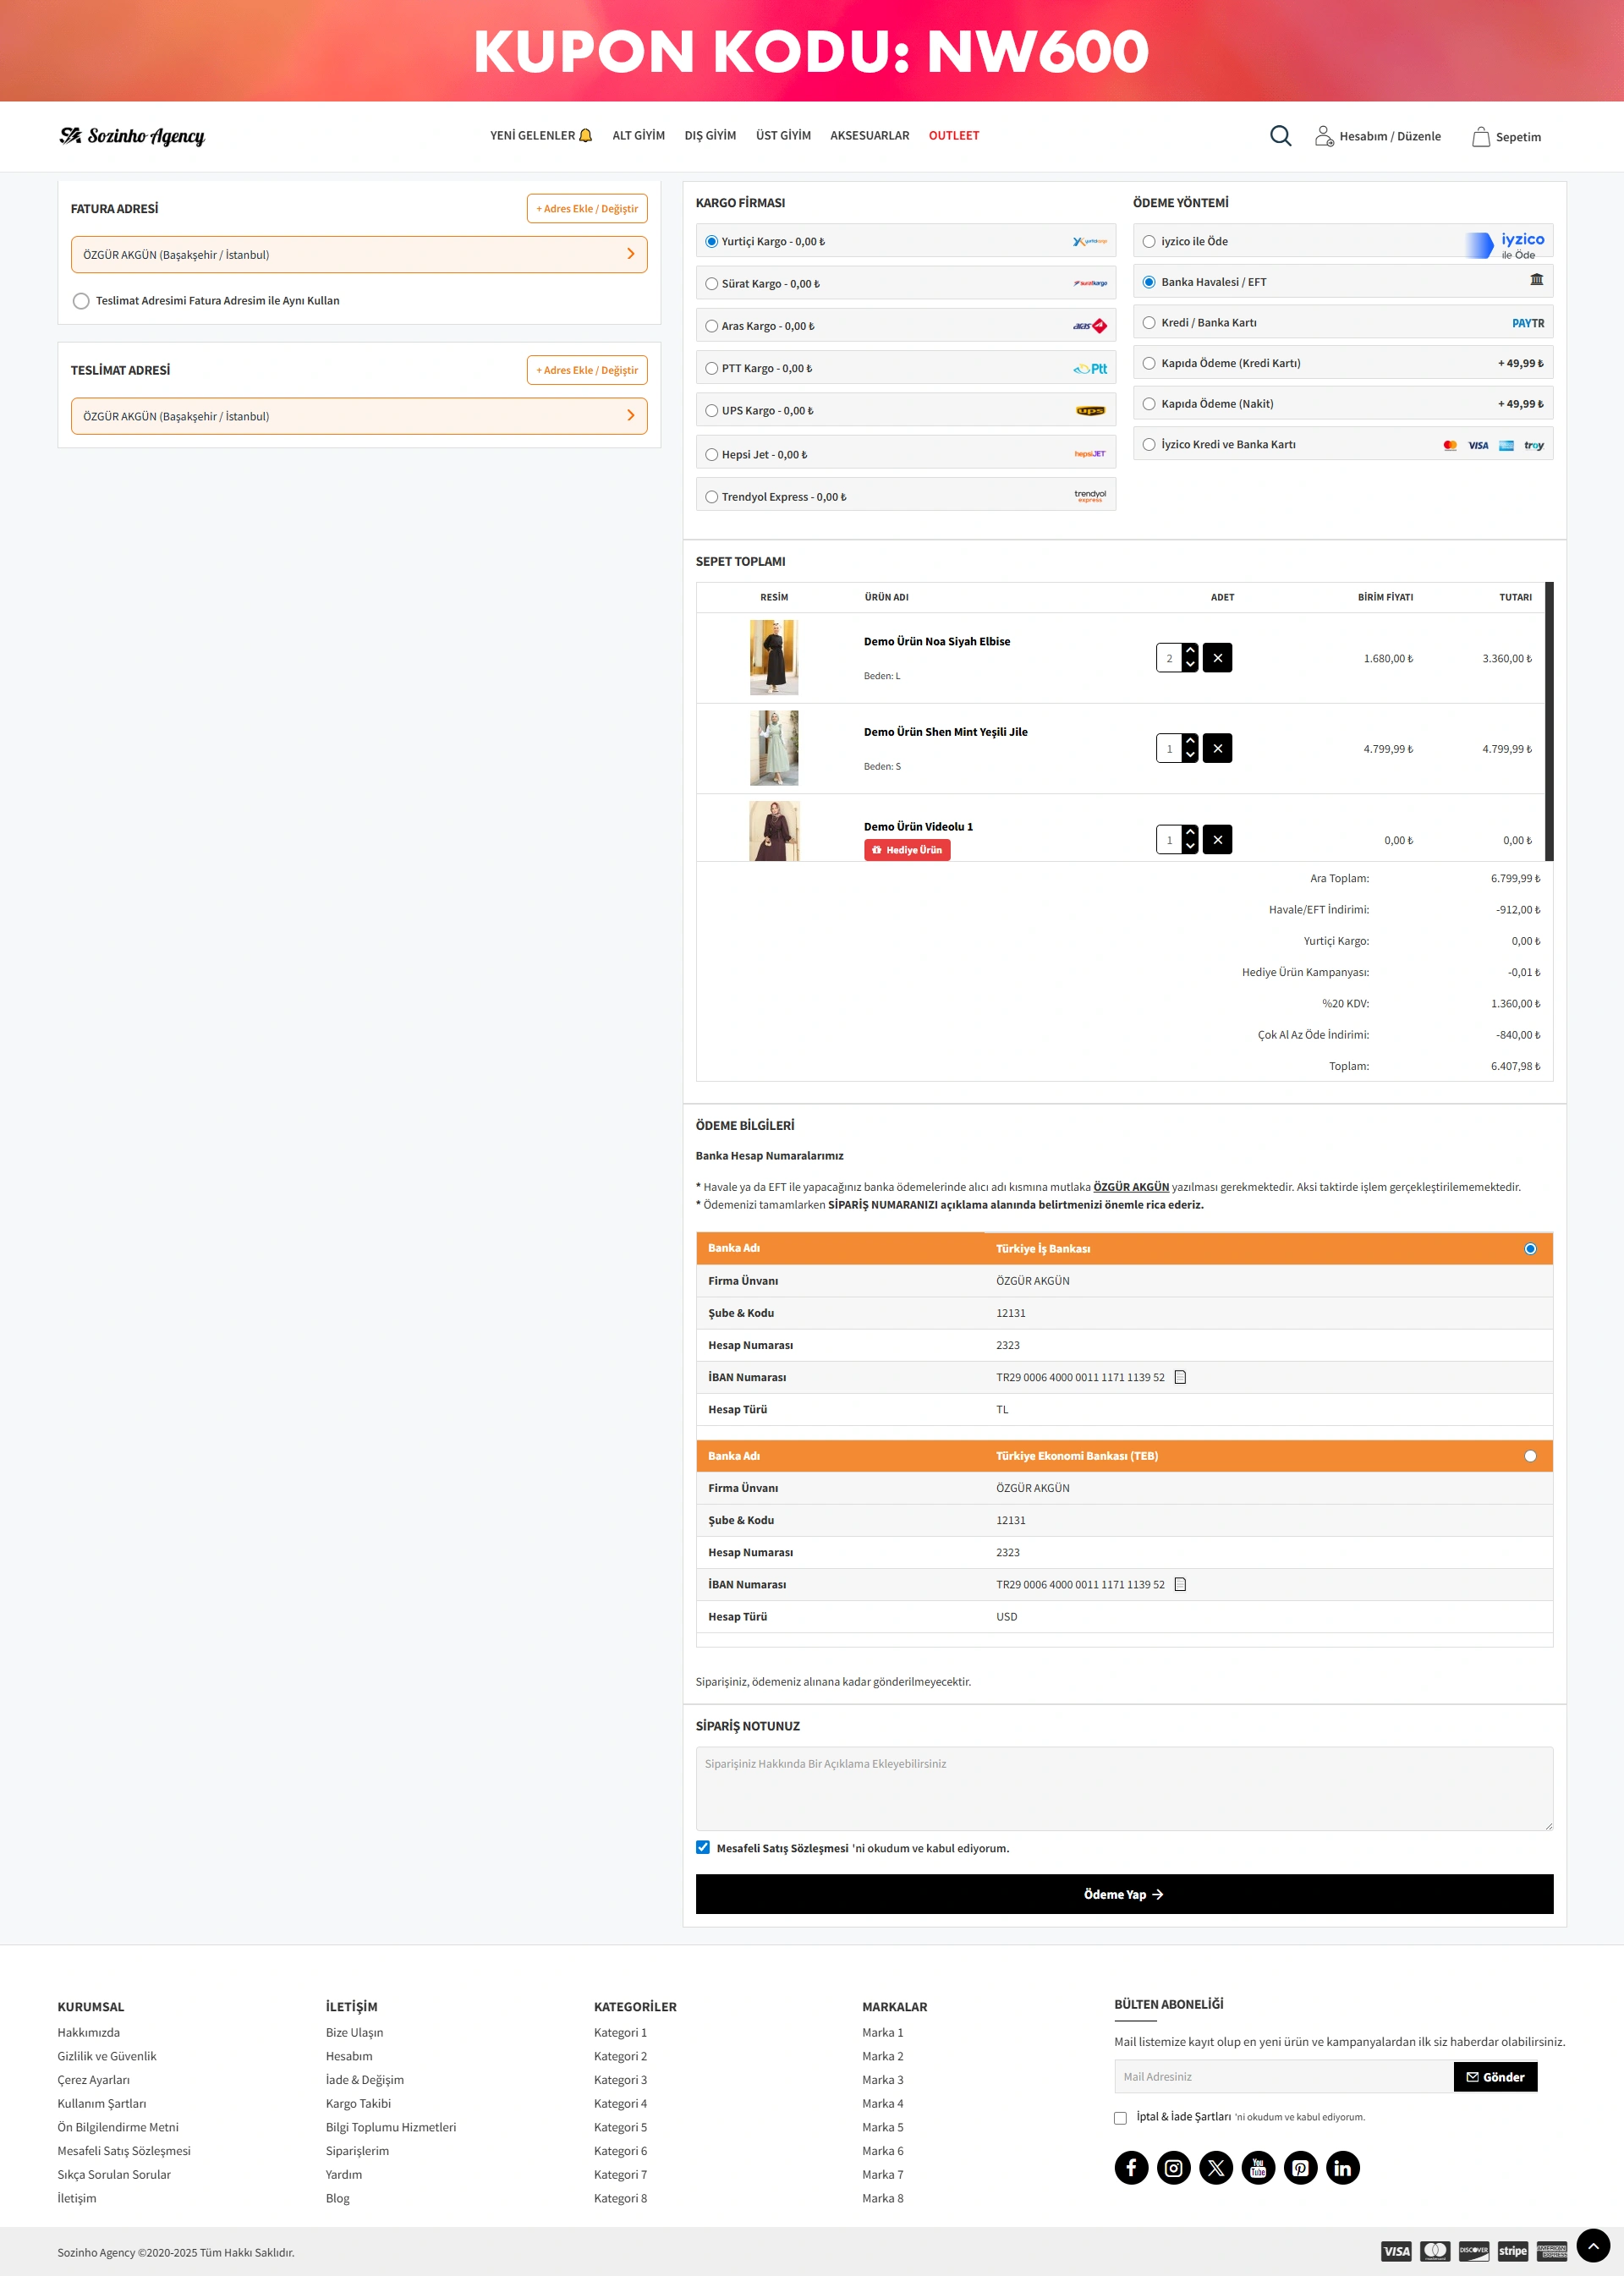Click the Sipariş Notunuz text area
This screenshot has height=2276, width=1624.
point(1123,1788)
